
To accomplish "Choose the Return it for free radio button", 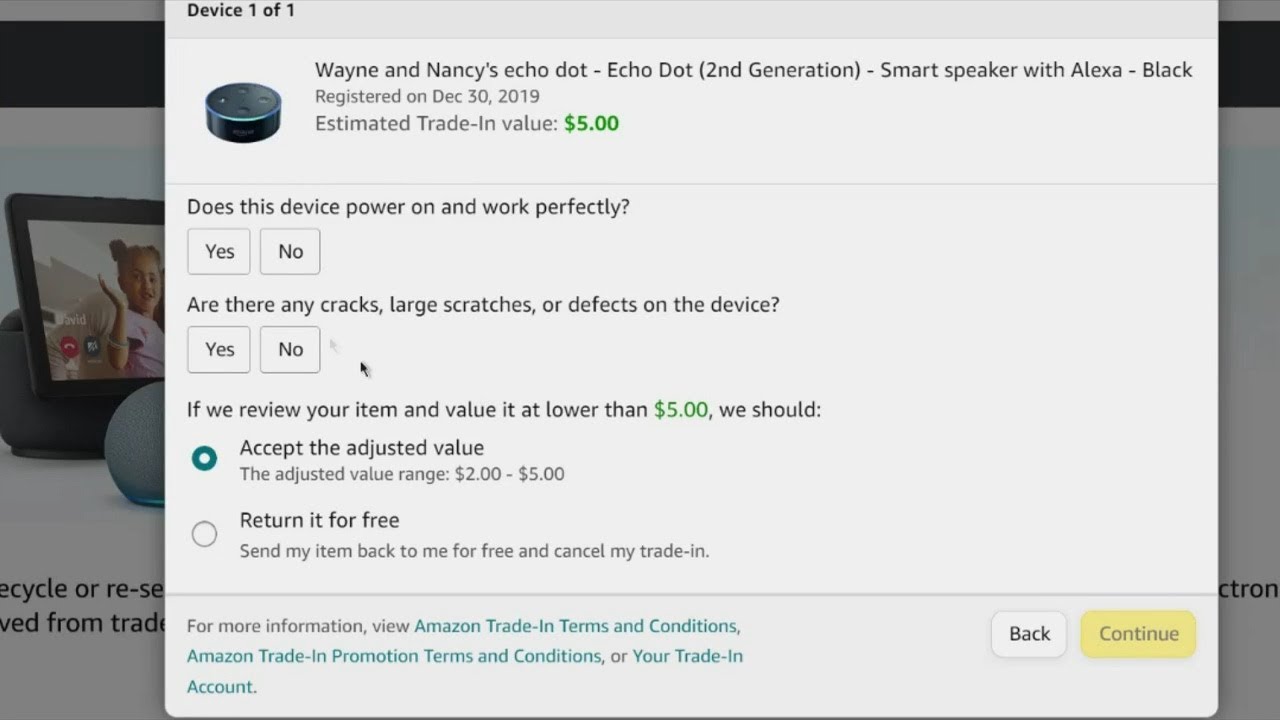I will 204,534.
